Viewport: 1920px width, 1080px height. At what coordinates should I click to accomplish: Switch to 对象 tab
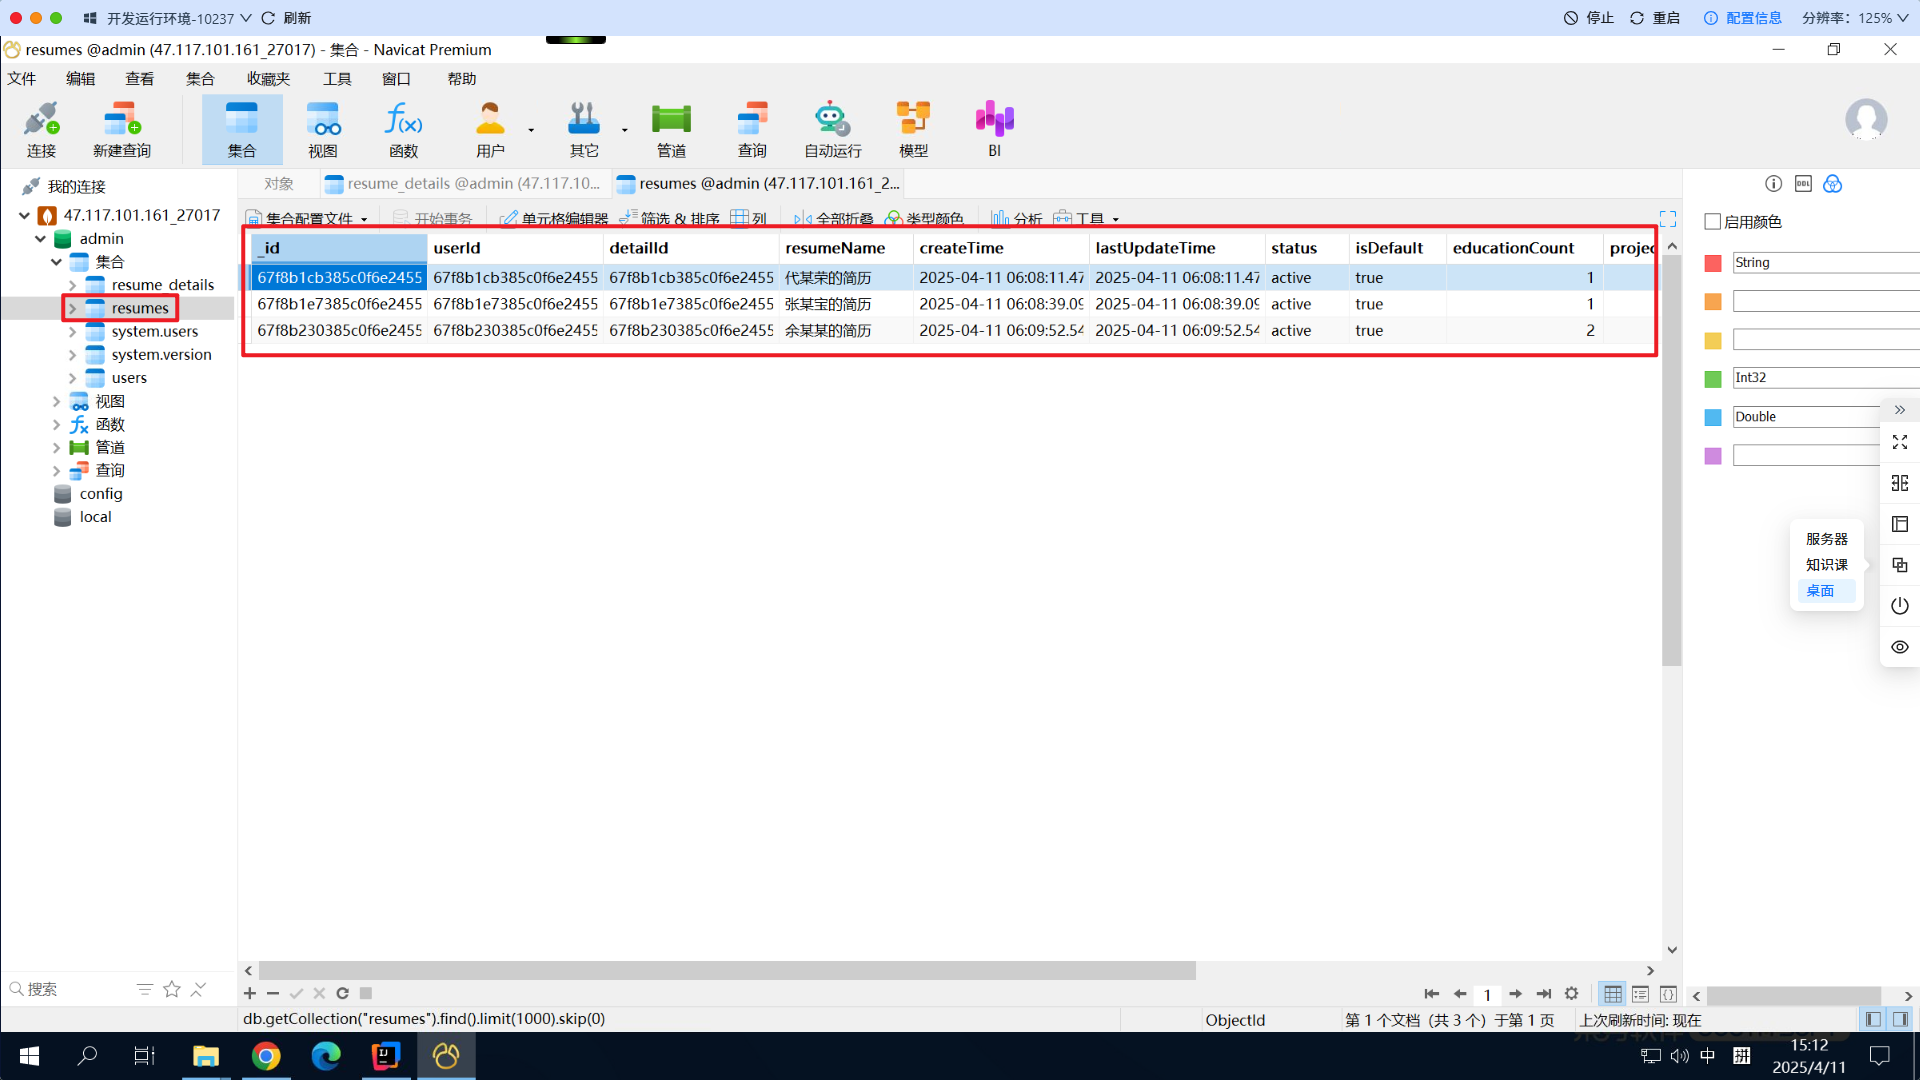coord(279,184)
